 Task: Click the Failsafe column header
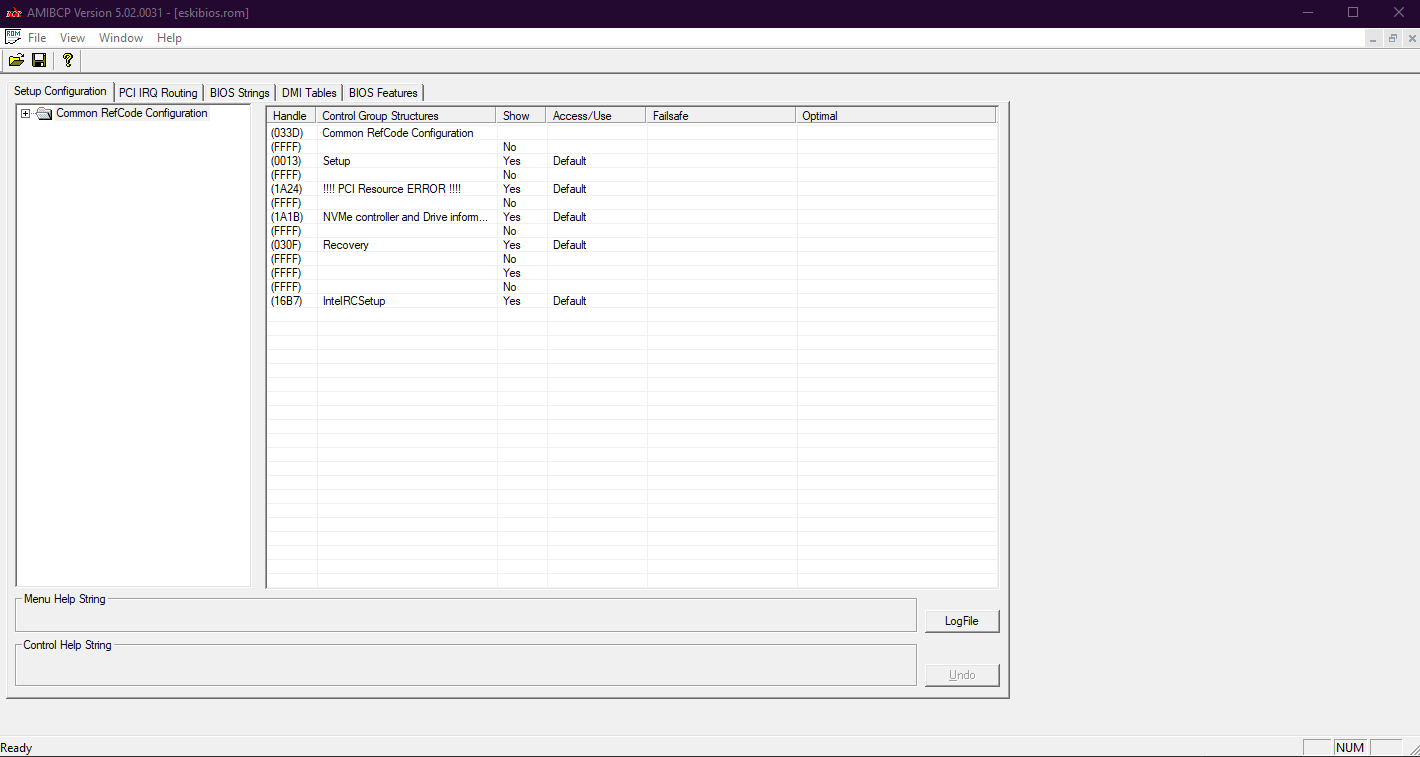(721, 116)
